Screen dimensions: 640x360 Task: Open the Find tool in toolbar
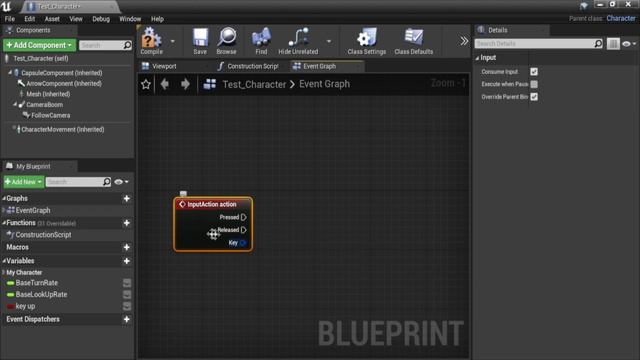(261, 41)
